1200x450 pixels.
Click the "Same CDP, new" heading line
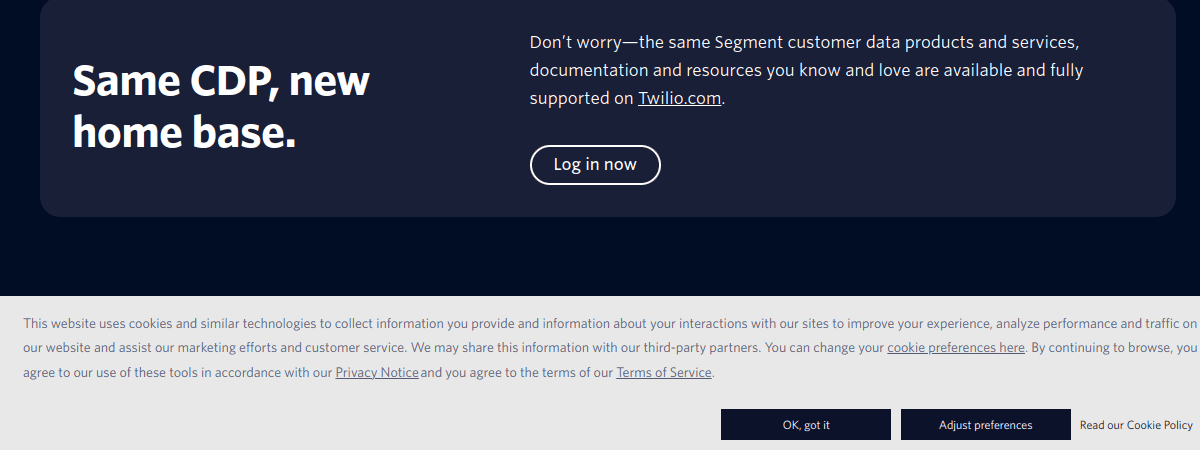click(221, 81)
